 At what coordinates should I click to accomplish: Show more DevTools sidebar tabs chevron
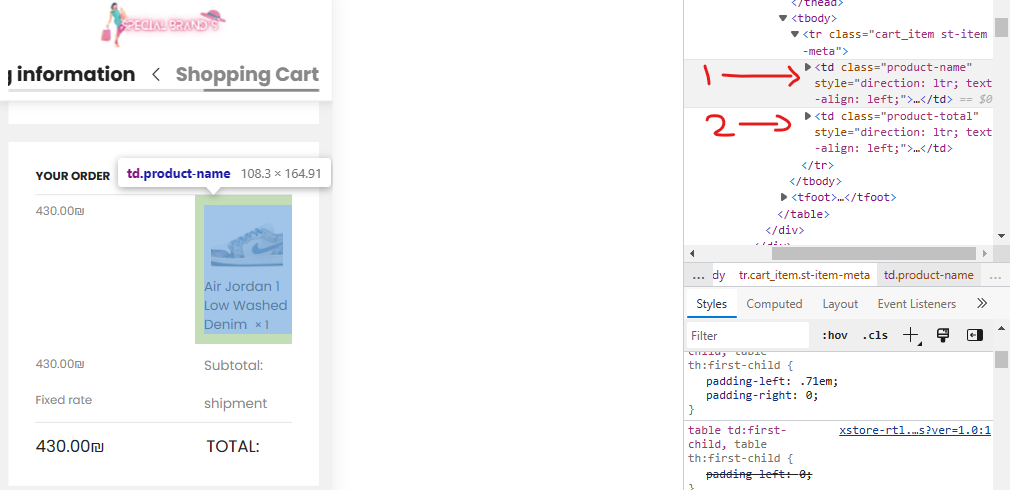982,303
